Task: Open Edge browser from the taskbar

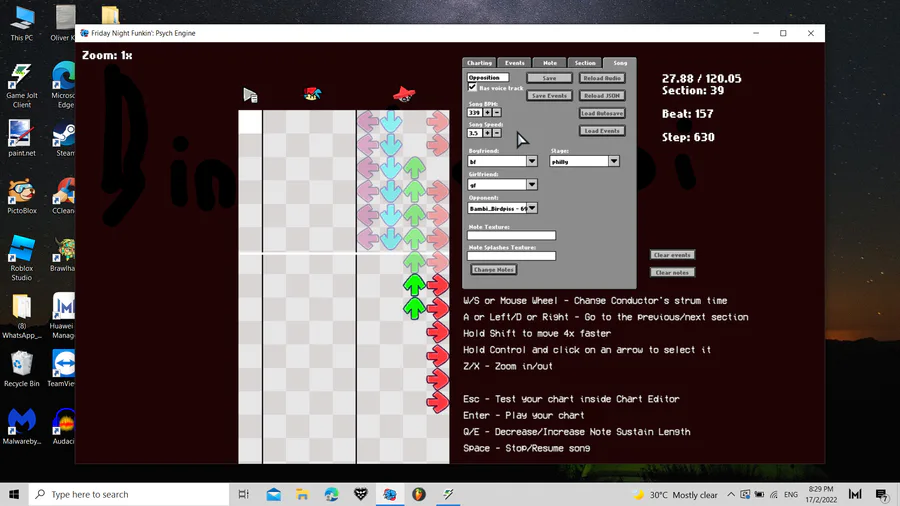Action: (x=332, y=494)
